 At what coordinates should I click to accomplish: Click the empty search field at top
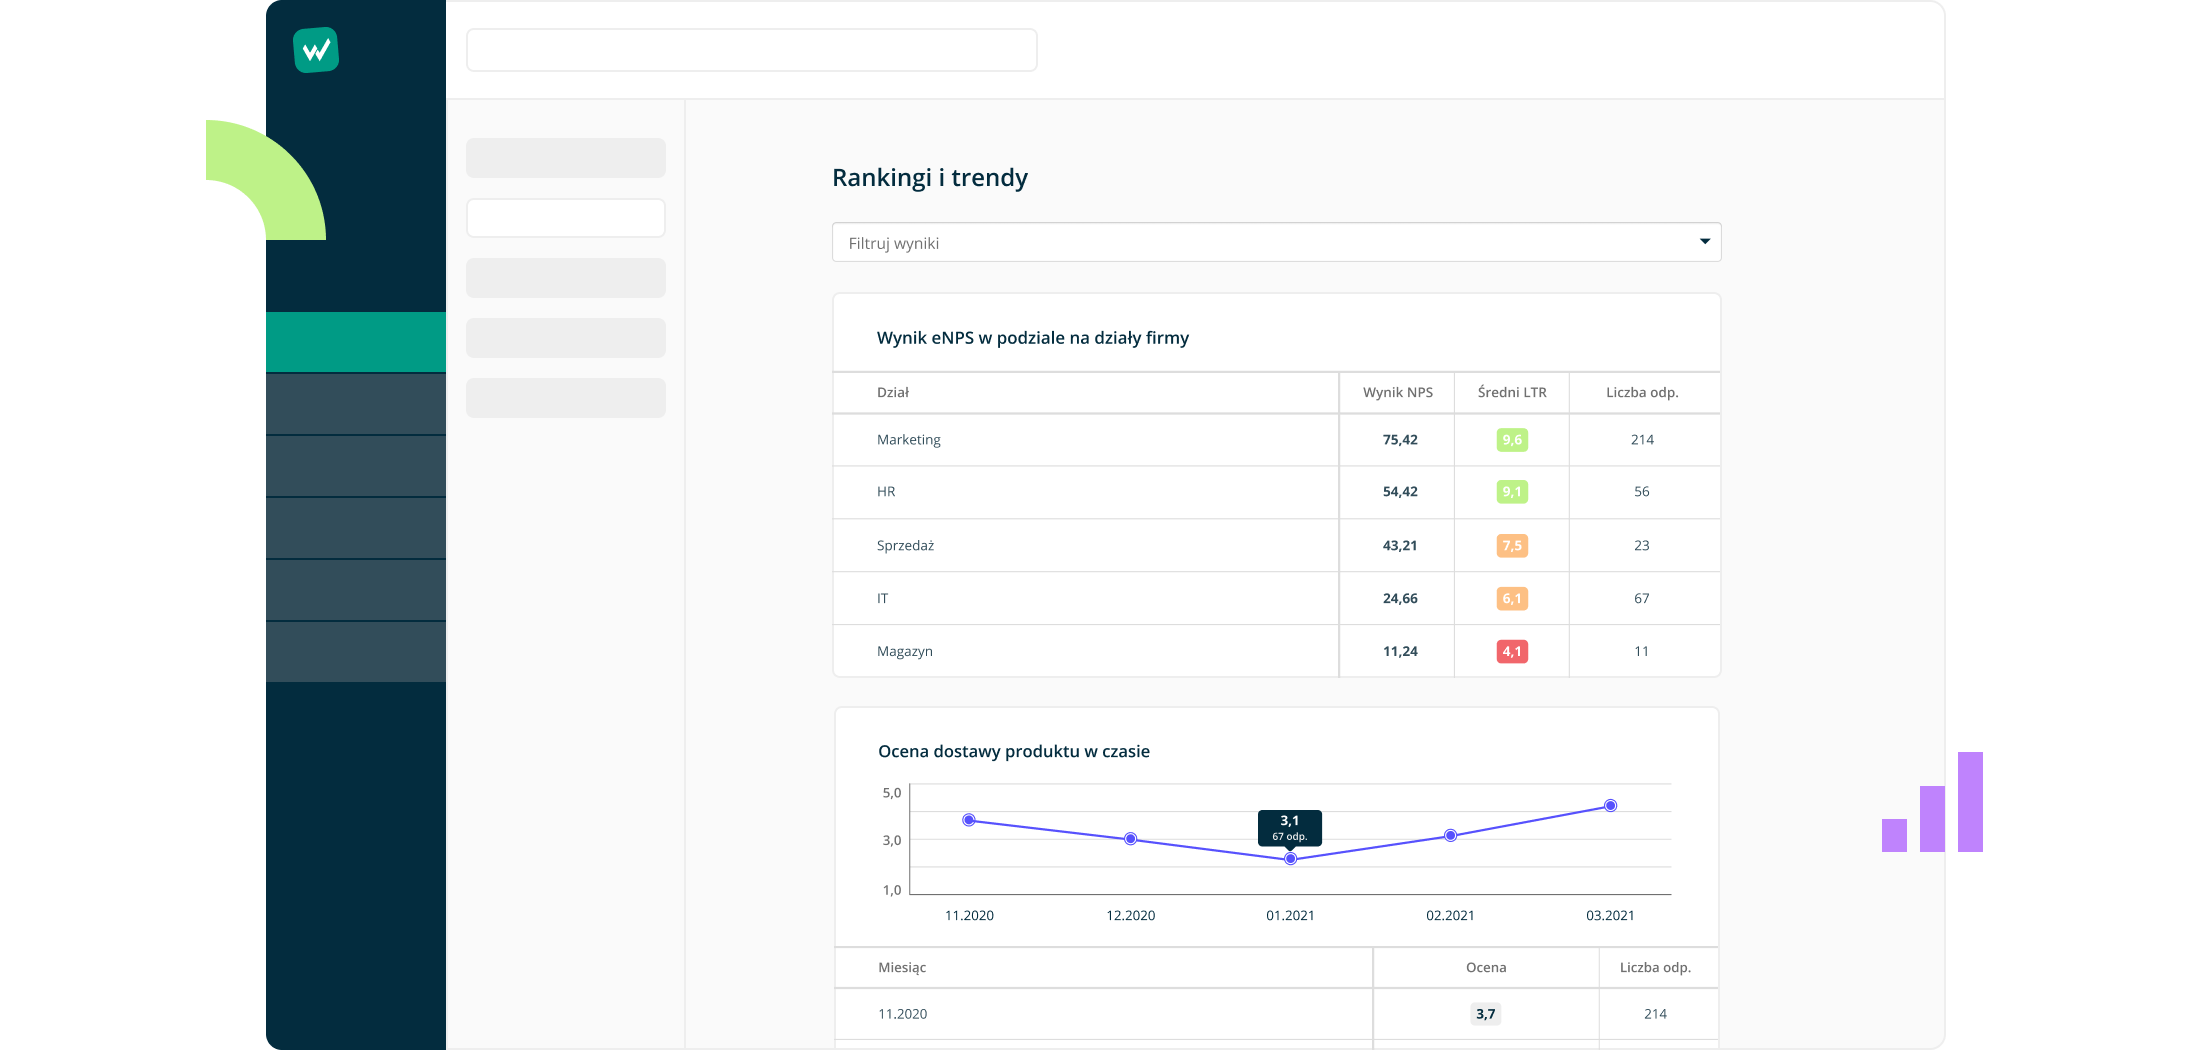(x=751, y=50)
